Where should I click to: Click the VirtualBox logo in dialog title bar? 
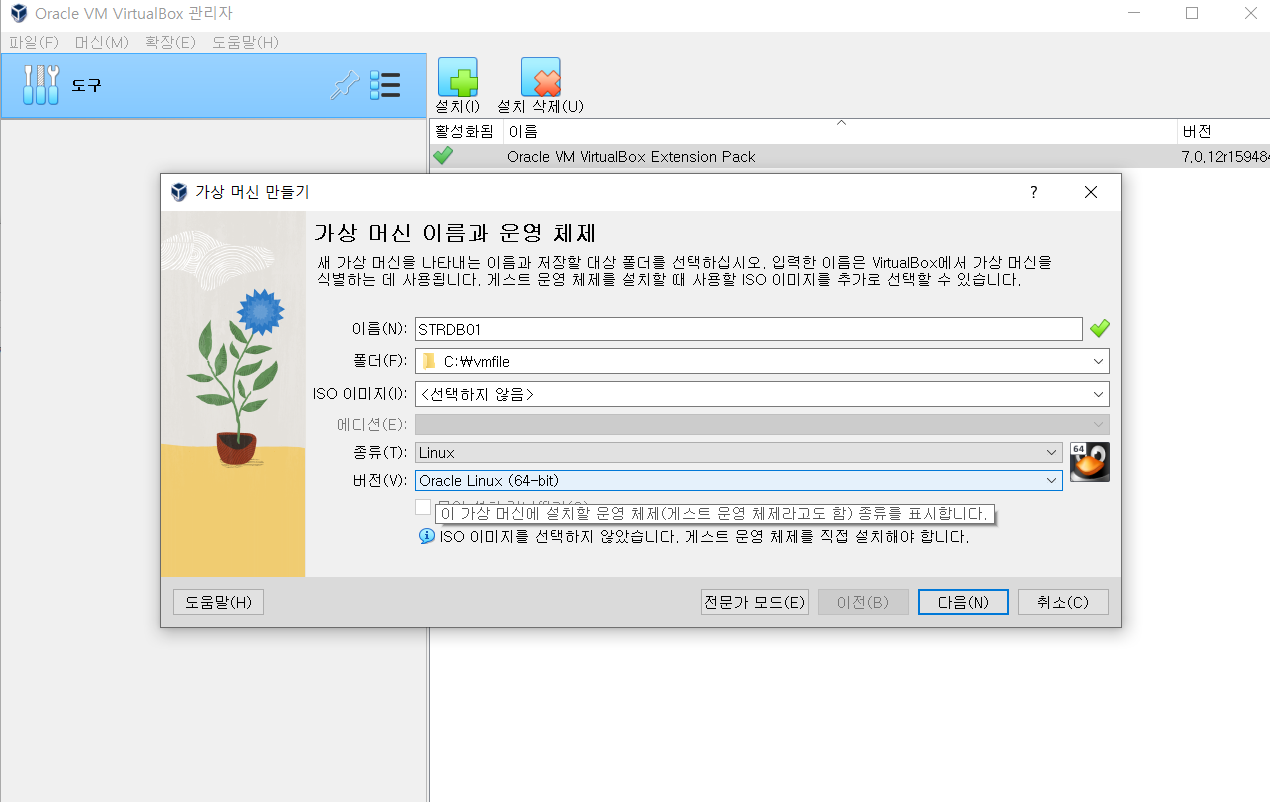179,192
